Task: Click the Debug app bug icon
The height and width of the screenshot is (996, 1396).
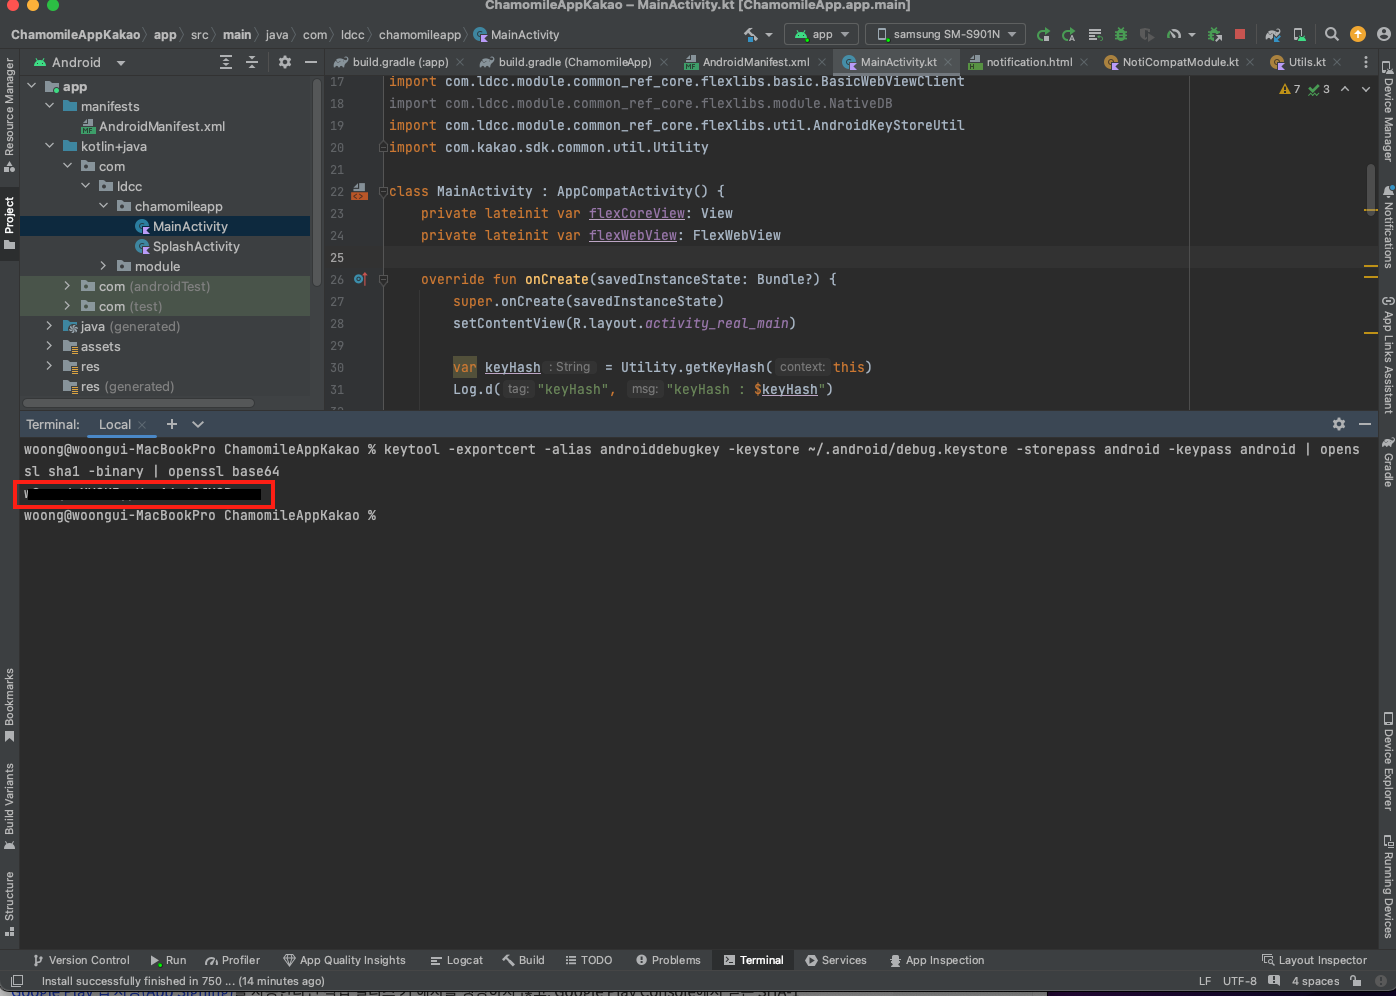Action: 1121,34
